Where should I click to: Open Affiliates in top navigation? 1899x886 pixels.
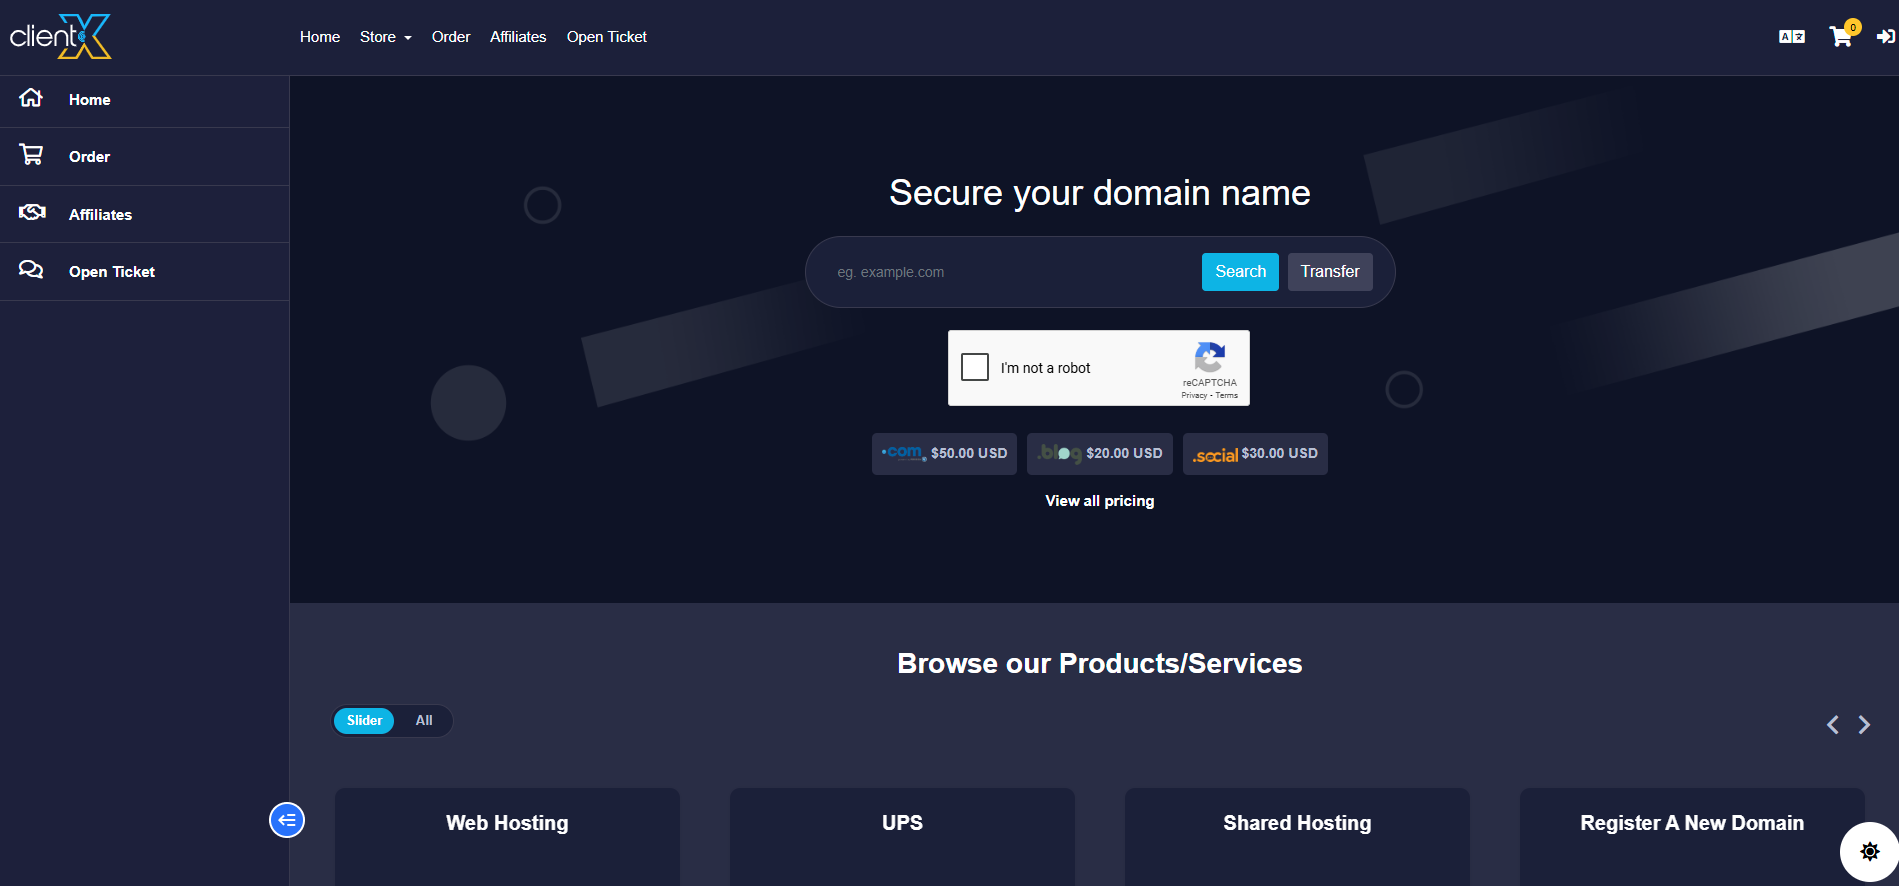(518, 37)
